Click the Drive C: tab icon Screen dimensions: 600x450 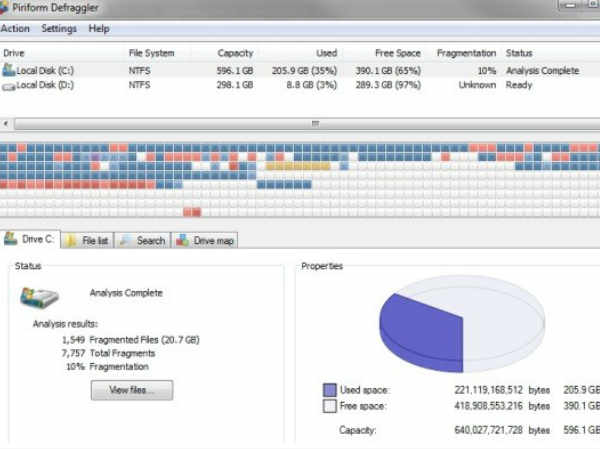(x=11, y=239)
